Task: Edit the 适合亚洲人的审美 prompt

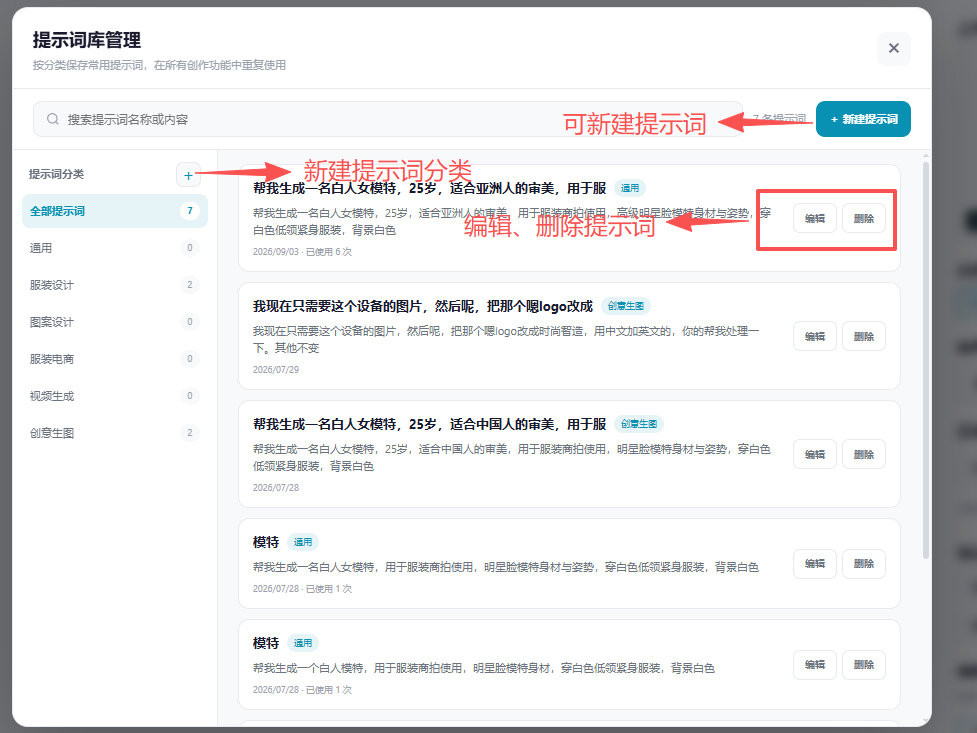Action: [x=814, y=218]
